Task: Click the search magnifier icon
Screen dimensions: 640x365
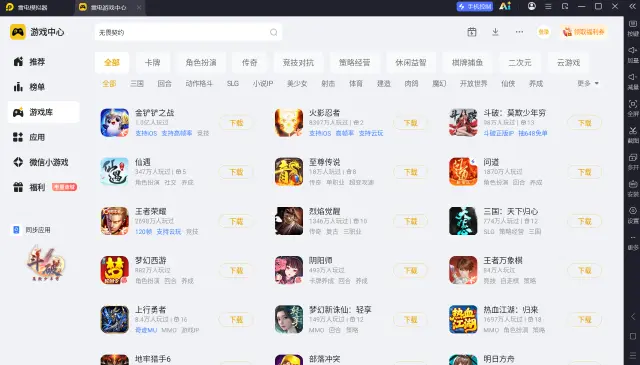Action: tap(273, 32)
